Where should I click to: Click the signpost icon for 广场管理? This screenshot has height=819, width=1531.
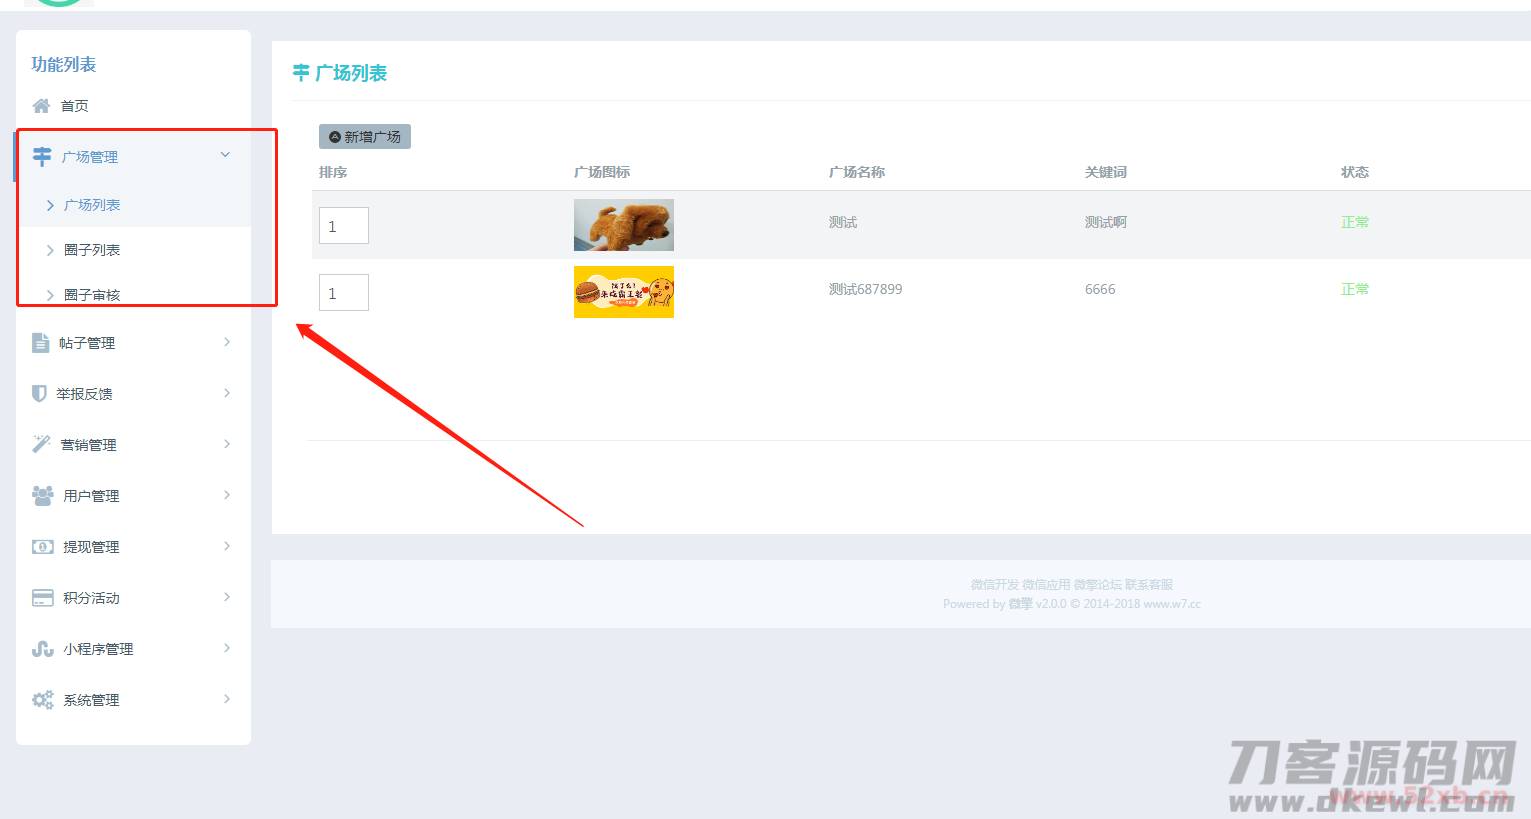pos(42,156)
